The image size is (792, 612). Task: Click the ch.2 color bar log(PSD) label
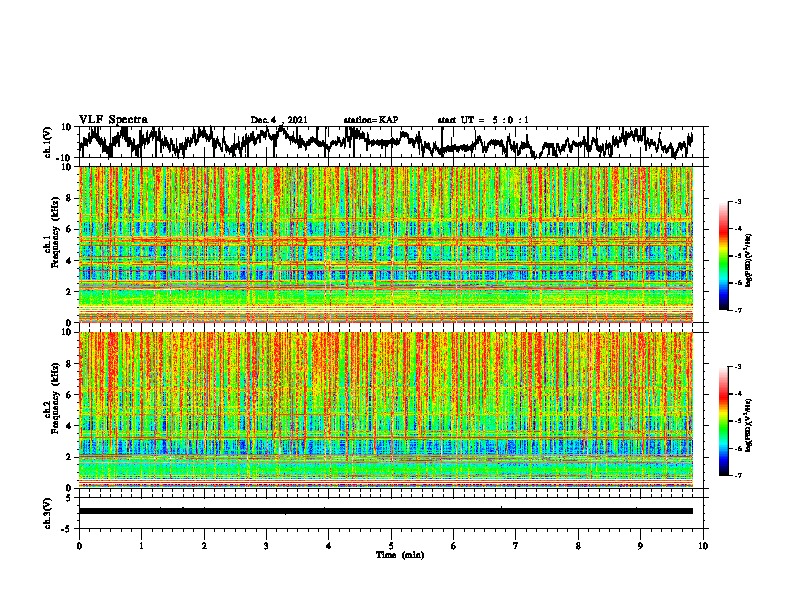coord(749,425)
